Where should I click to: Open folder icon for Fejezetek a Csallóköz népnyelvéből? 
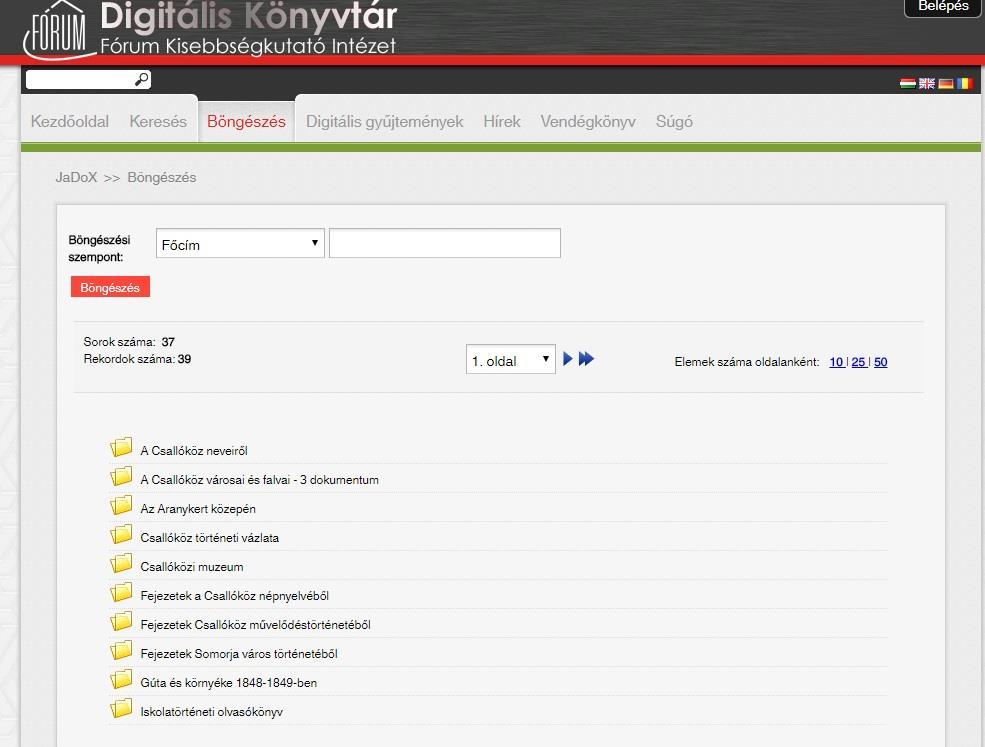pos(121,592)
